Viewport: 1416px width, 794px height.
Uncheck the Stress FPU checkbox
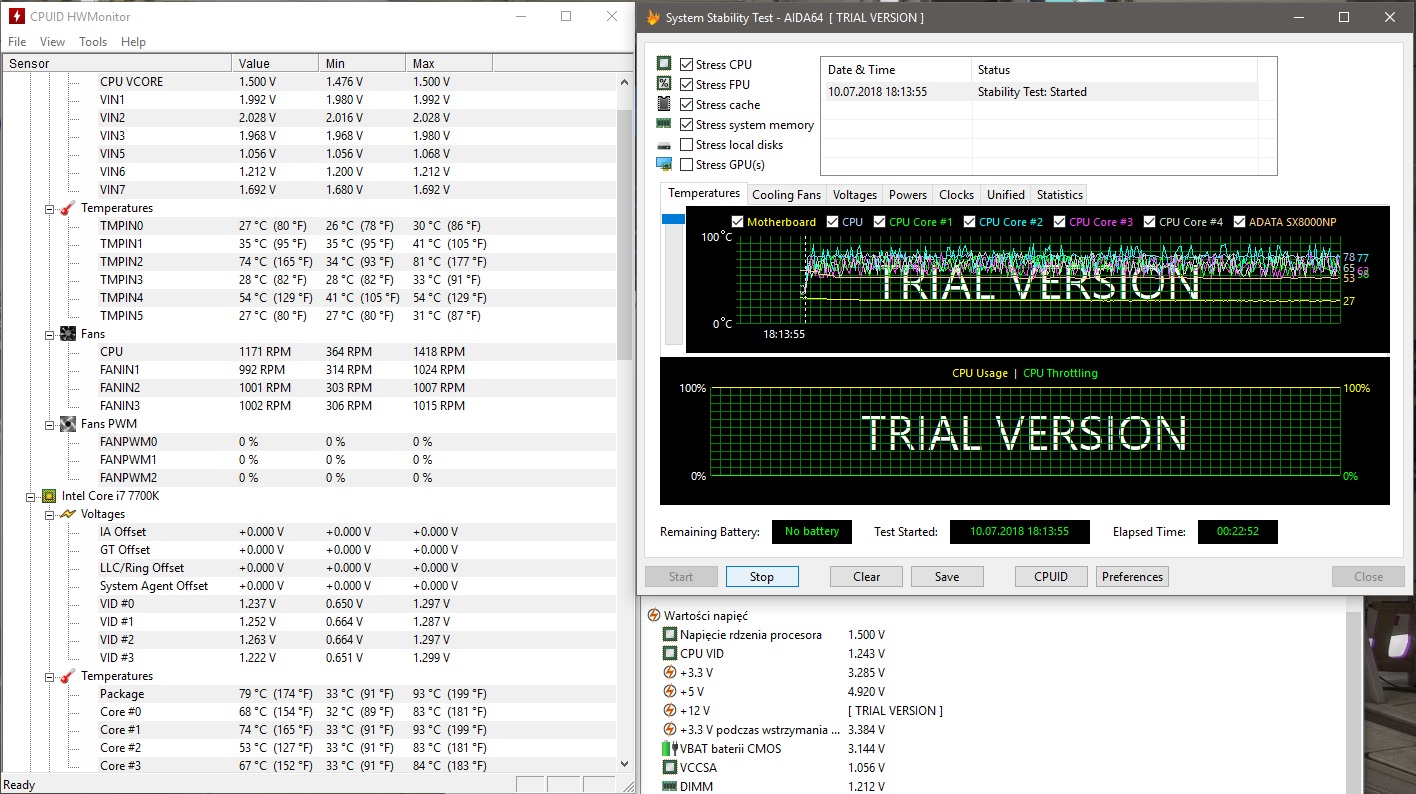(x=686, y=84)
